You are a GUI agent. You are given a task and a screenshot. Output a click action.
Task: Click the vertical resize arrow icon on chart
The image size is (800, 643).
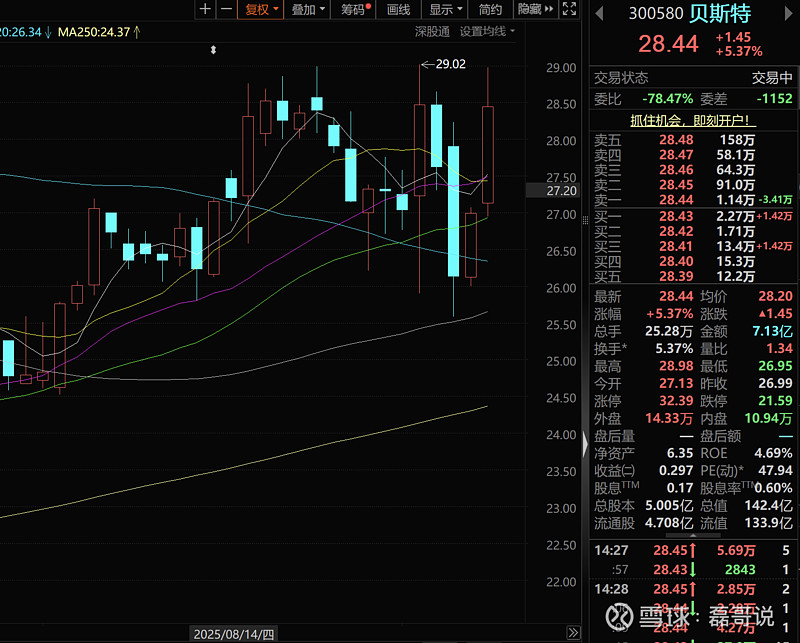point(213,50)
